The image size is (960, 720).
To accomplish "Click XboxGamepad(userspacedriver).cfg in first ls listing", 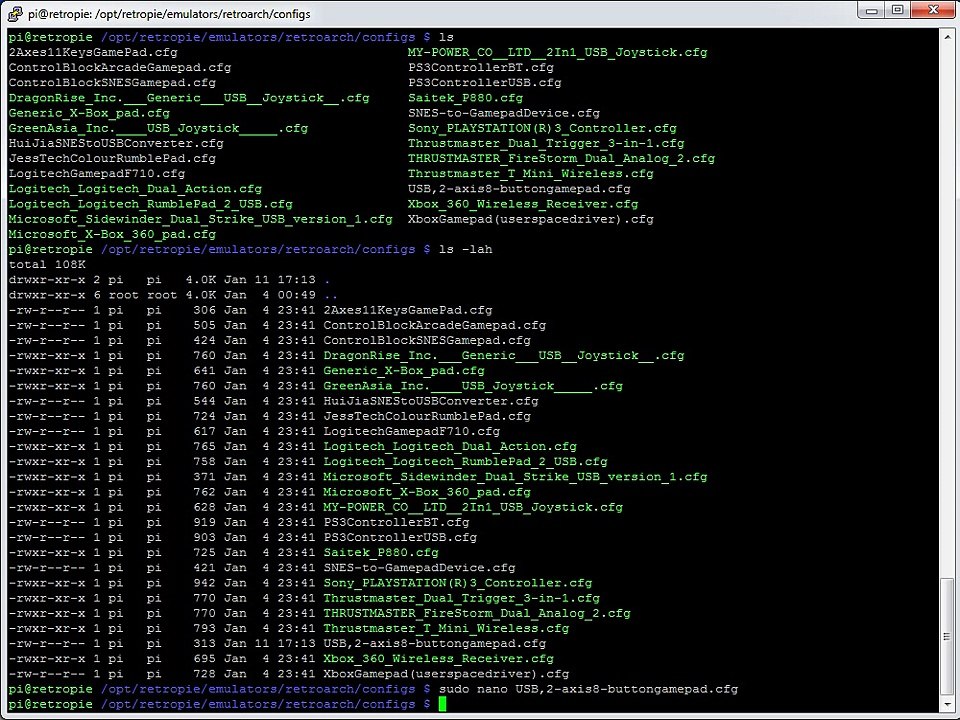I will 531,219.
